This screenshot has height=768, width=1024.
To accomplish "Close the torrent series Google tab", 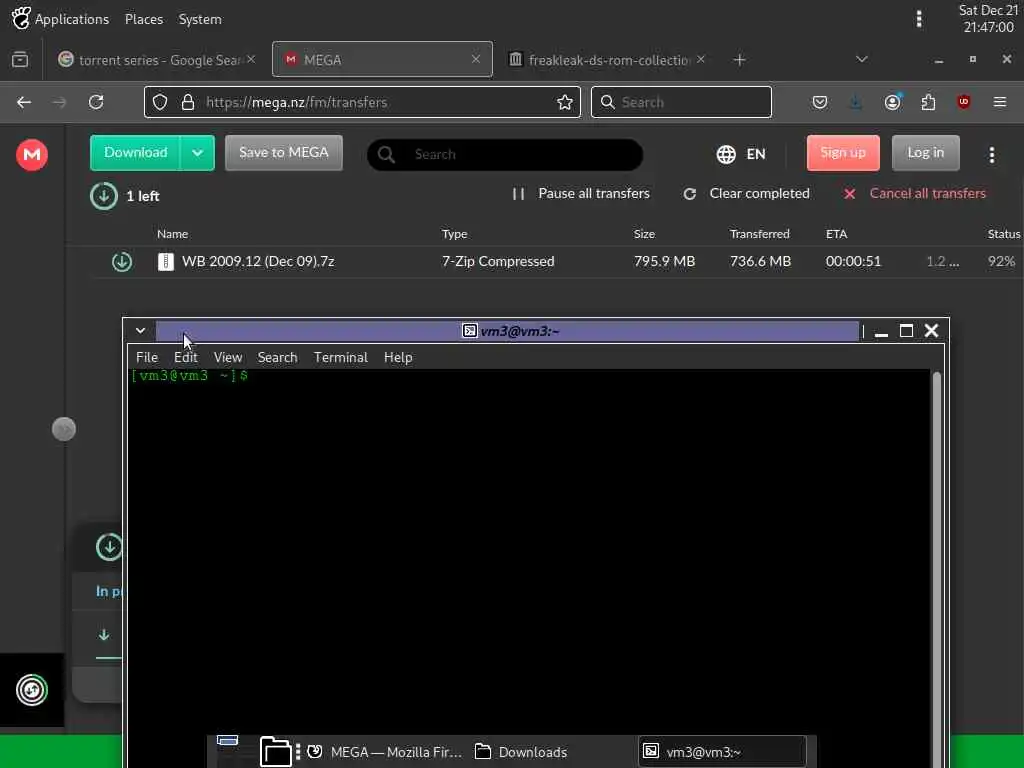I will click(251, 59).
